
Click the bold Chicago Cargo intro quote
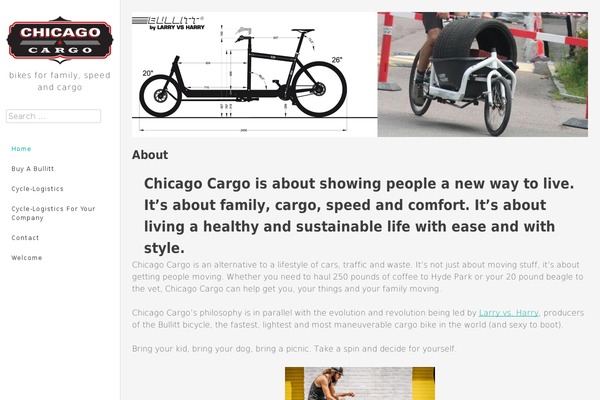(359, 216)
